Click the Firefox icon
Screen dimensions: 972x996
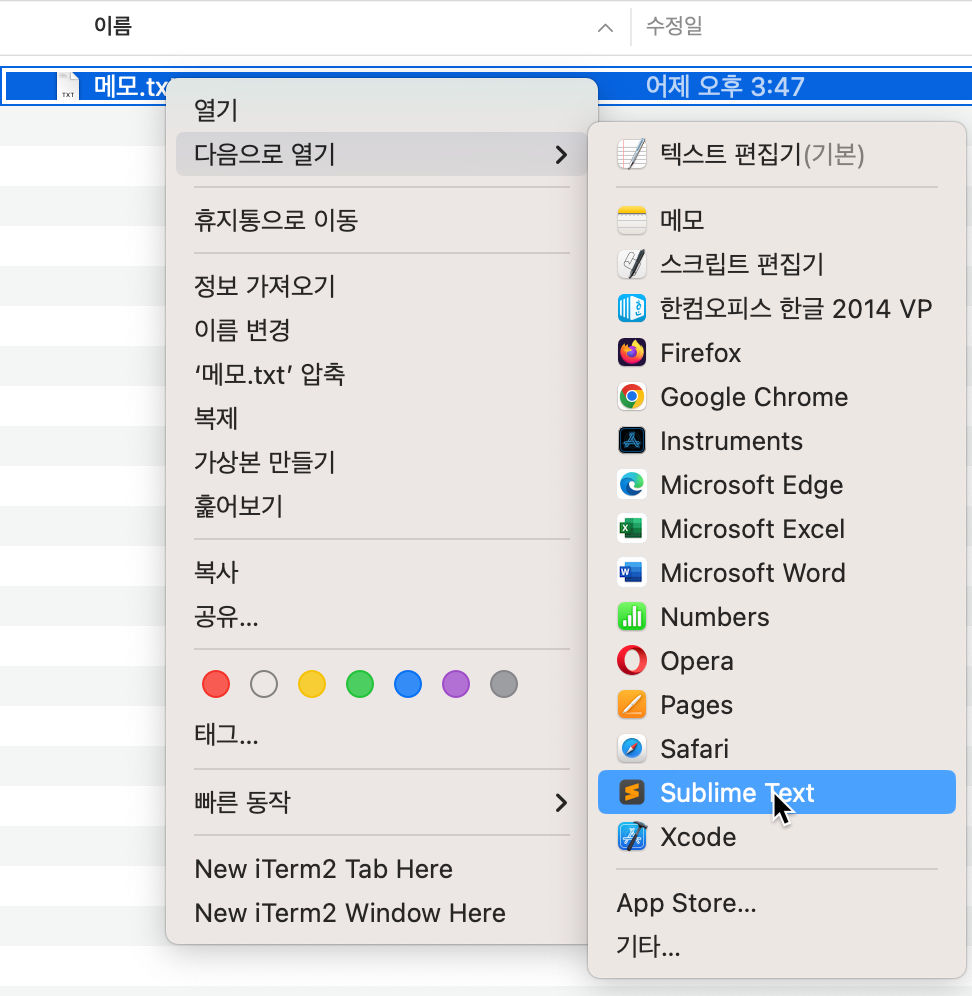coord(631,353)
